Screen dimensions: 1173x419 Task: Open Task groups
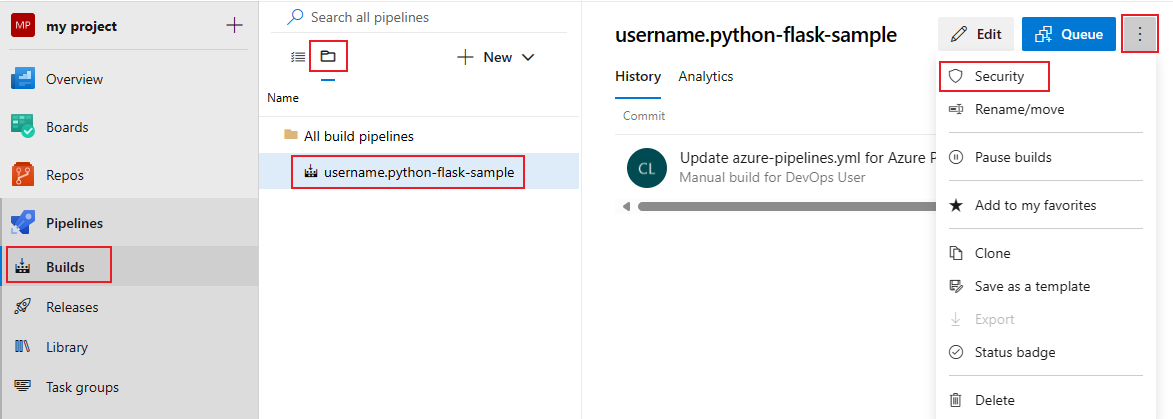tap(82, 387)
